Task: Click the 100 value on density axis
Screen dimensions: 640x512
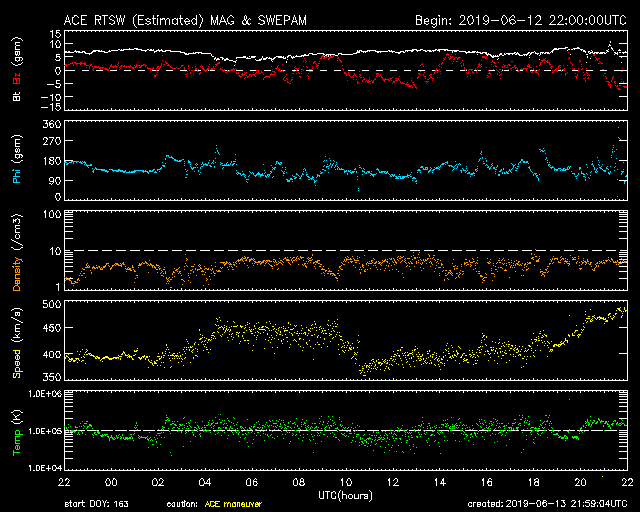Action: [52, 214]
